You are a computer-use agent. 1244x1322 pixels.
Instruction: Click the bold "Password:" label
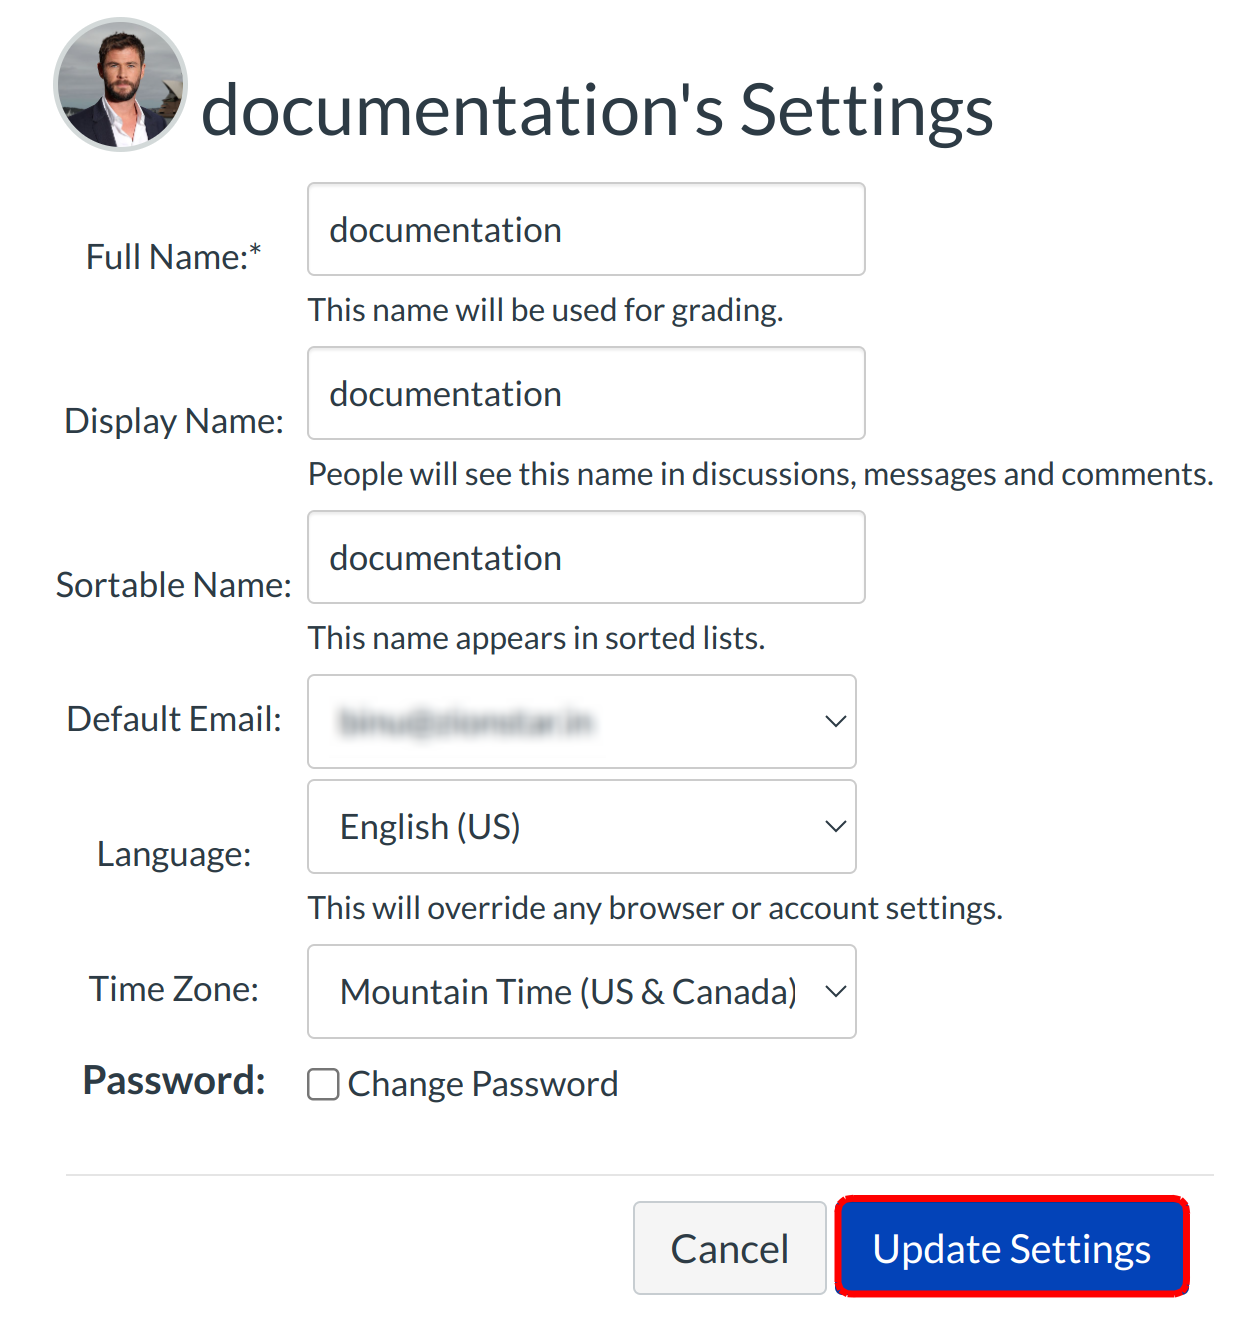point(174,1081)
